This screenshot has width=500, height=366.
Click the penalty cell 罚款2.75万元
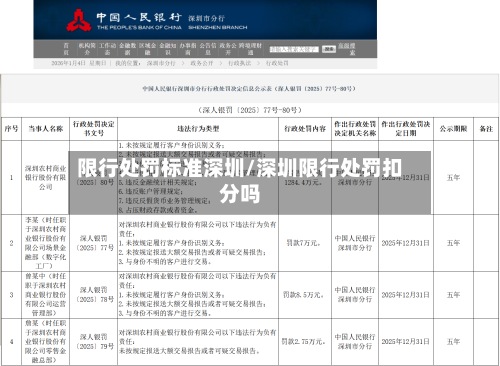(304, 342)
